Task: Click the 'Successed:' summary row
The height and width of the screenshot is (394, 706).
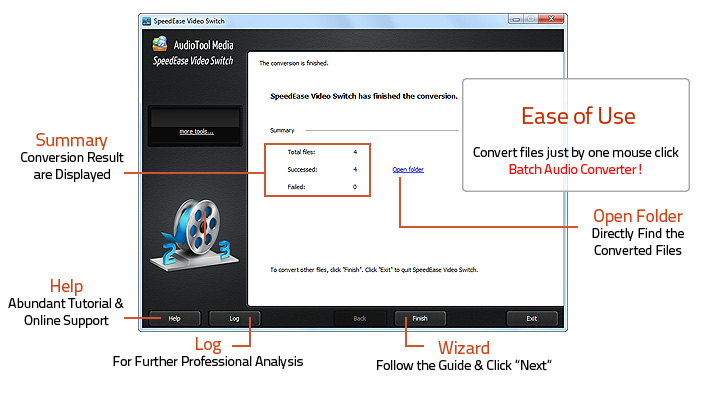Action: click(322, 170)
